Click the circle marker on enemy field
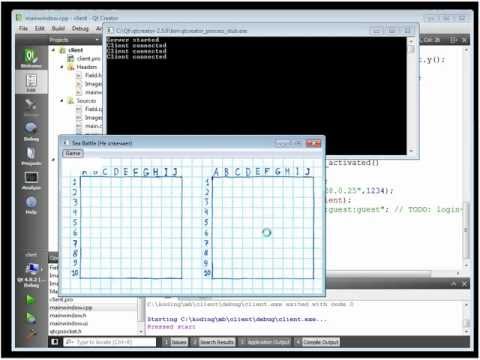Viewport: 480px width, 360px height. point(267,232)
